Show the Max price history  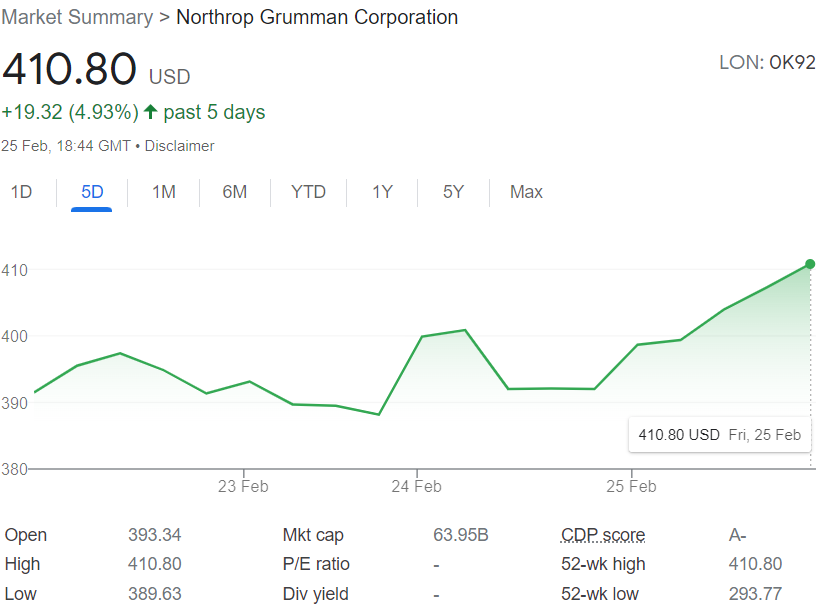pyautogui.click(x=526, y=192)
